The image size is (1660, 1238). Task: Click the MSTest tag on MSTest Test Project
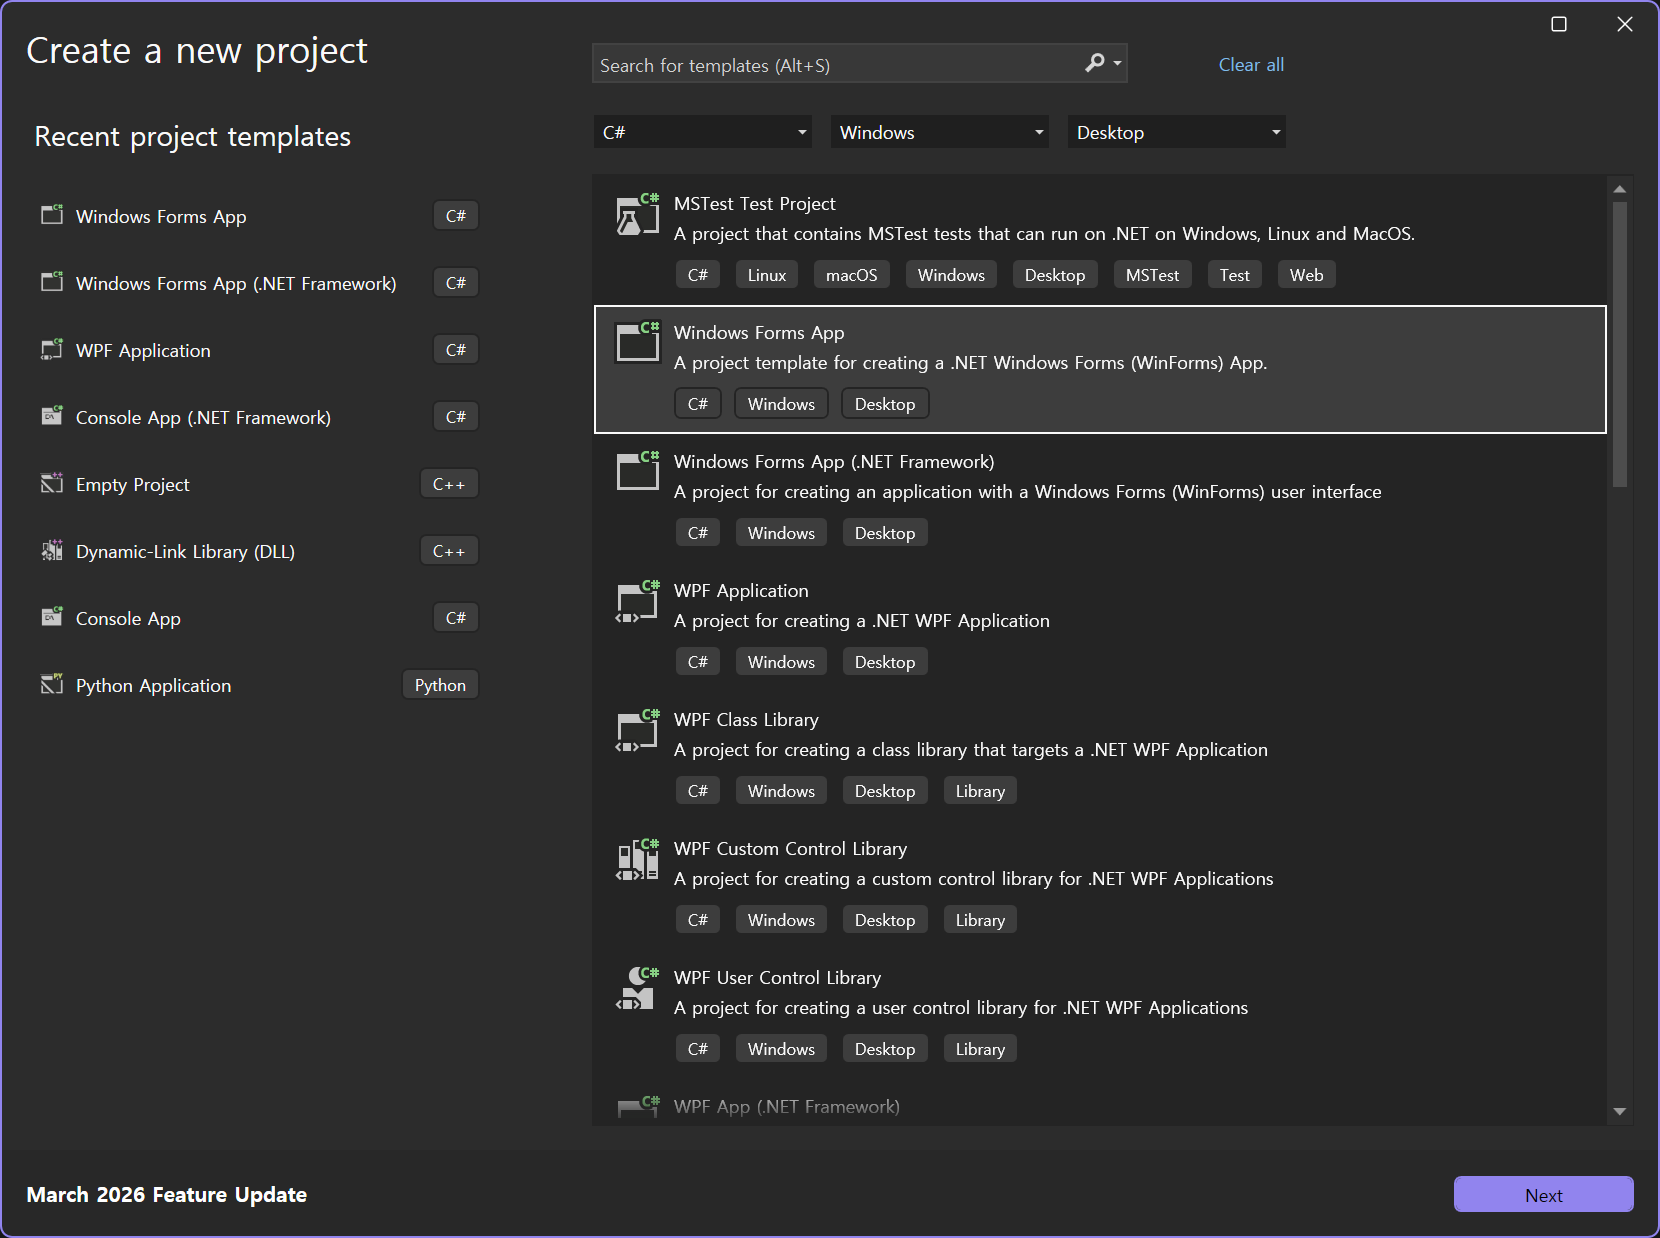tap(1152, 275)
